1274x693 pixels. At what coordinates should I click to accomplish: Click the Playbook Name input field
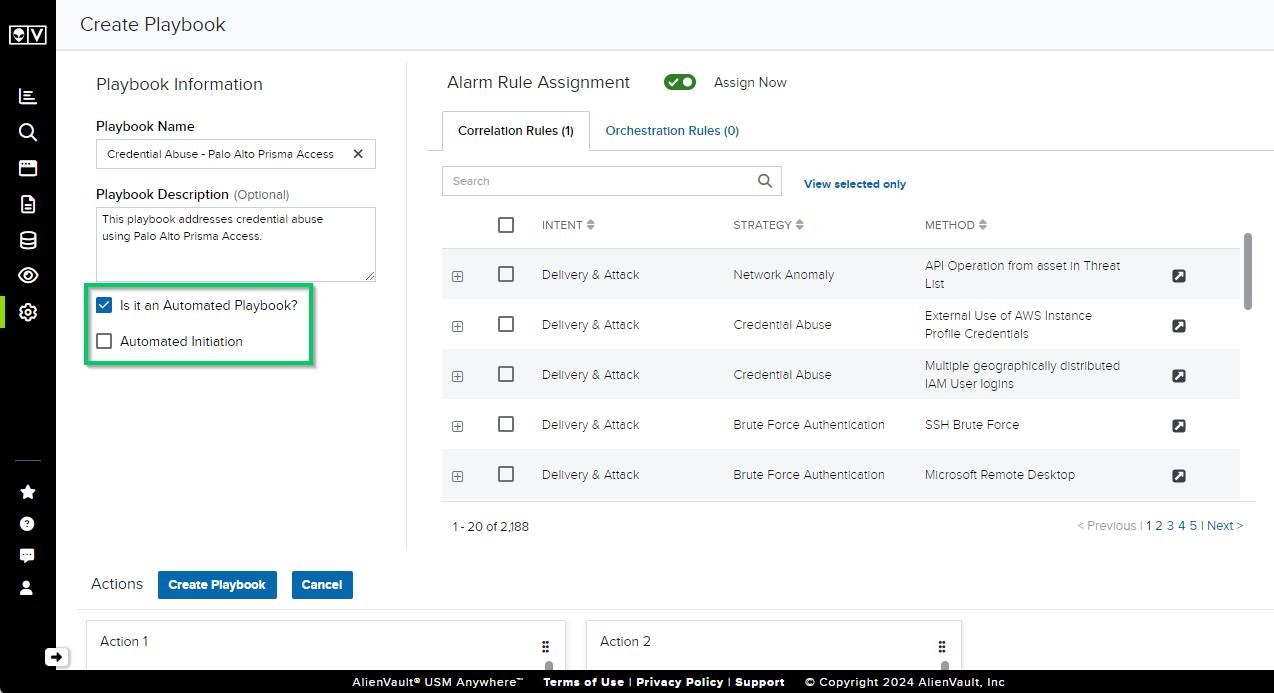[x=236, y=154]
